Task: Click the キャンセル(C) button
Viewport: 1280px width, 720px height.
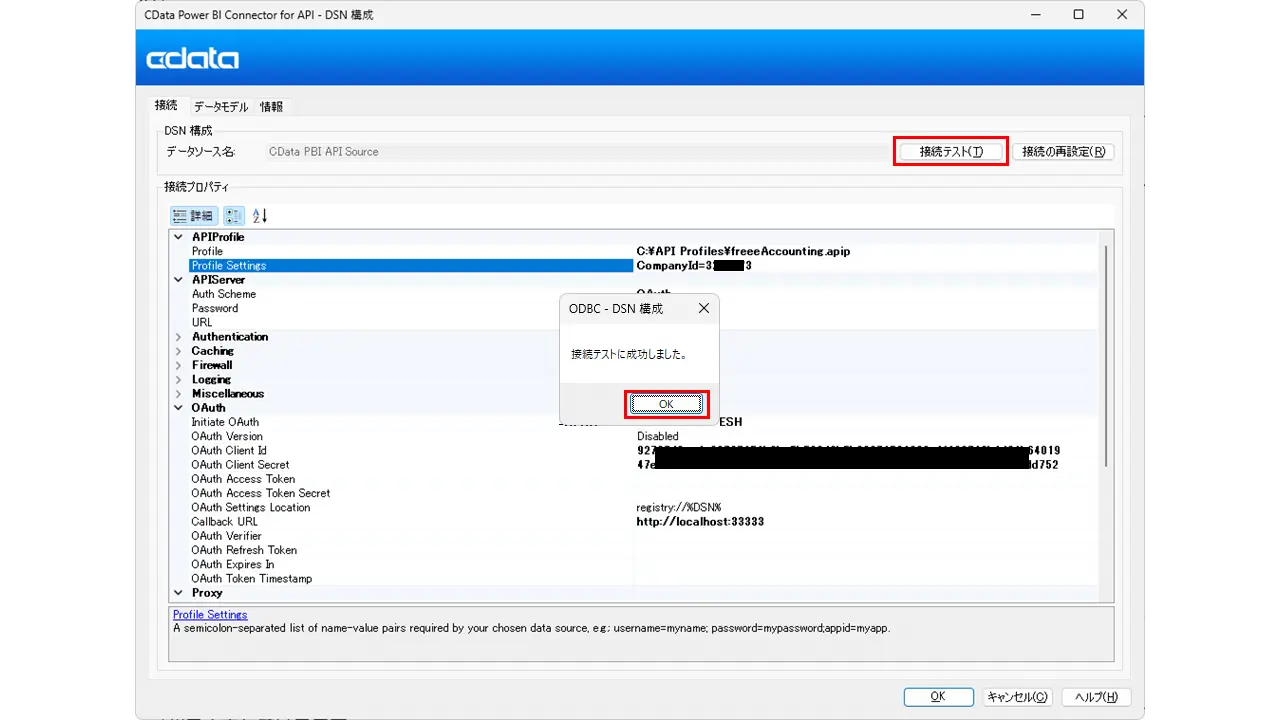Action: (x=1017, y=697)
